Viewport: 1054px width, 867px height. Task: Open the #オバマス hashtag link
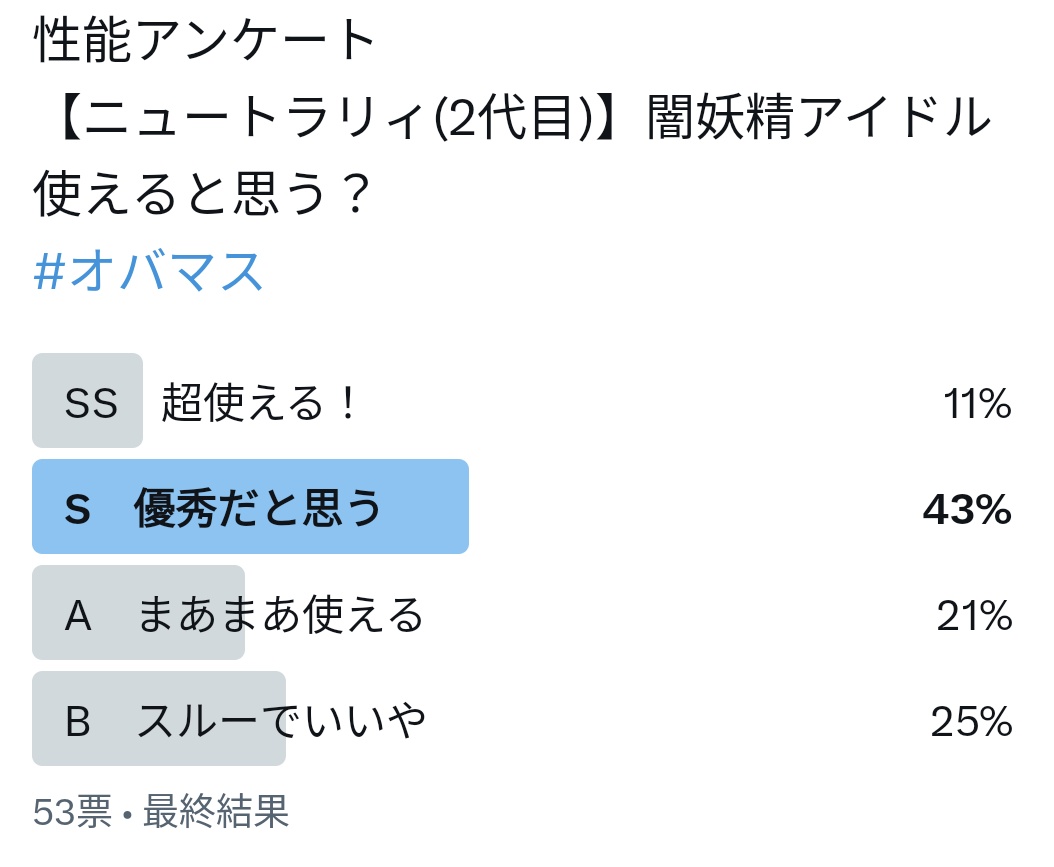coord(148,271)
